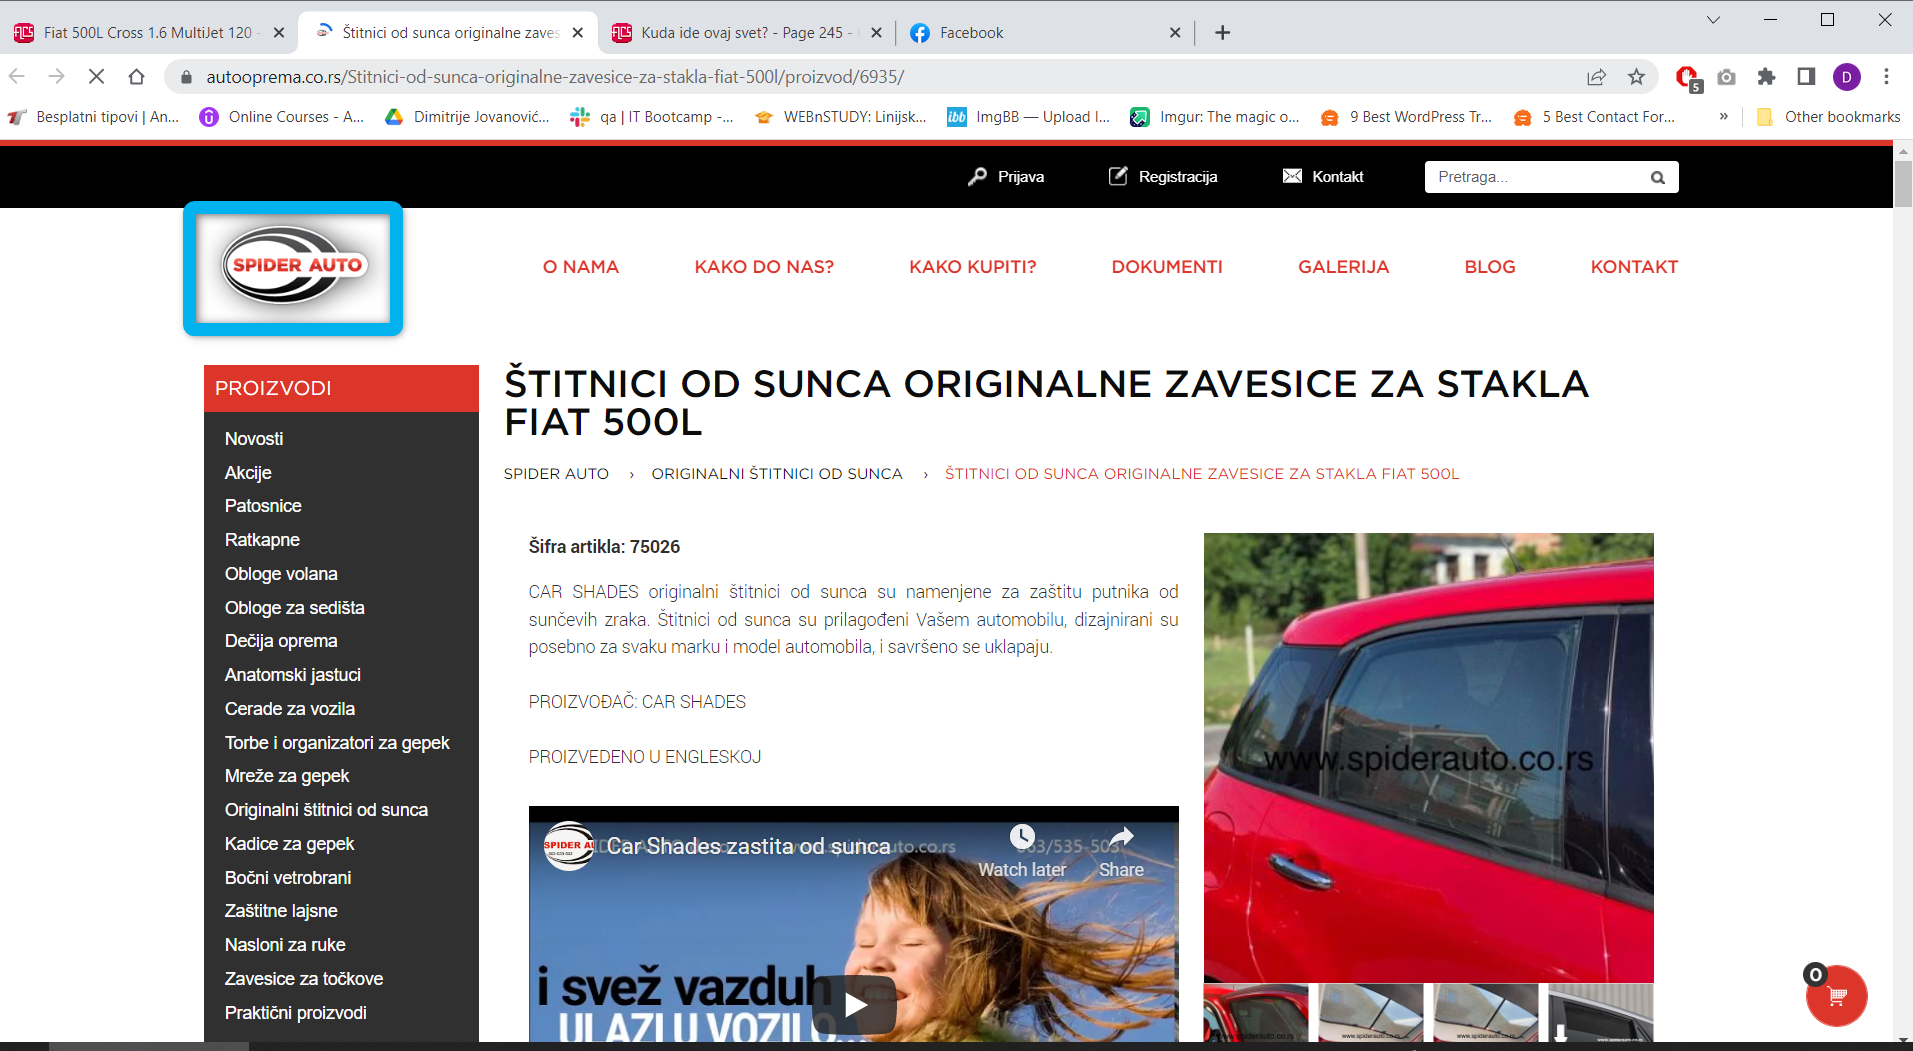Open Novosti category
This screenshot has height=1051, width=1913.
click(254, 439)
